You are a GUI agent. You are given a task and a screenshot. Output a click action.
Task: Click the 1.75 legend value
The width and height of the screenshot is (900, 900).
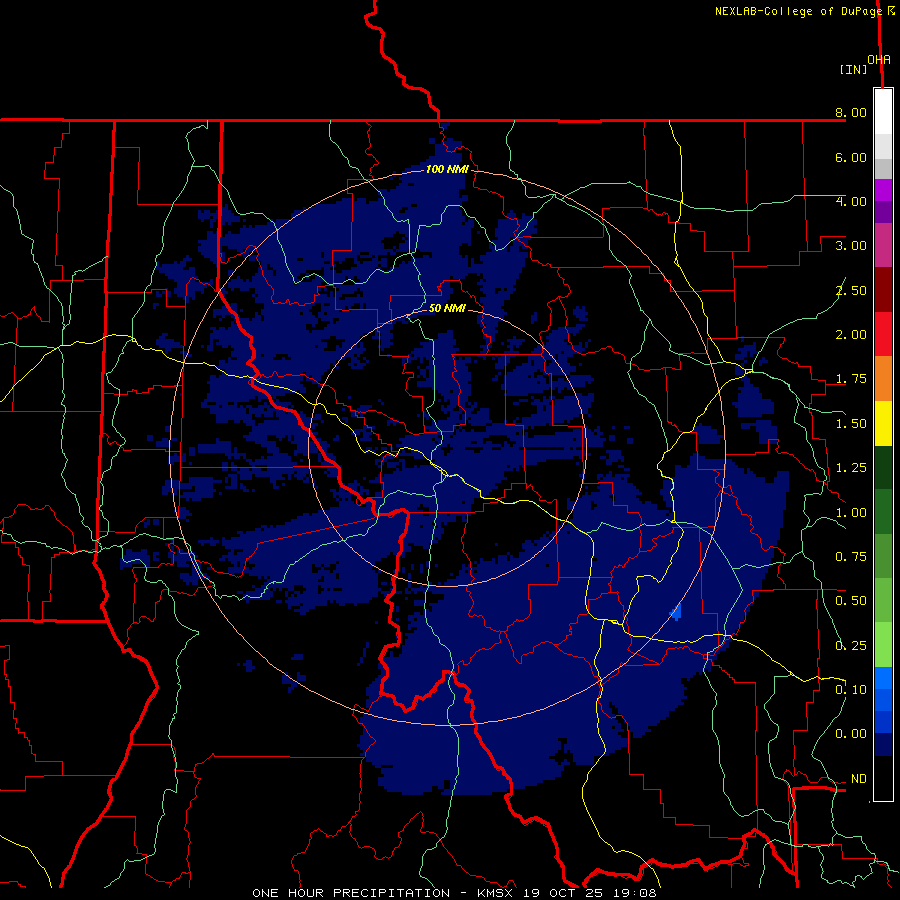click(x=851, y=379)
